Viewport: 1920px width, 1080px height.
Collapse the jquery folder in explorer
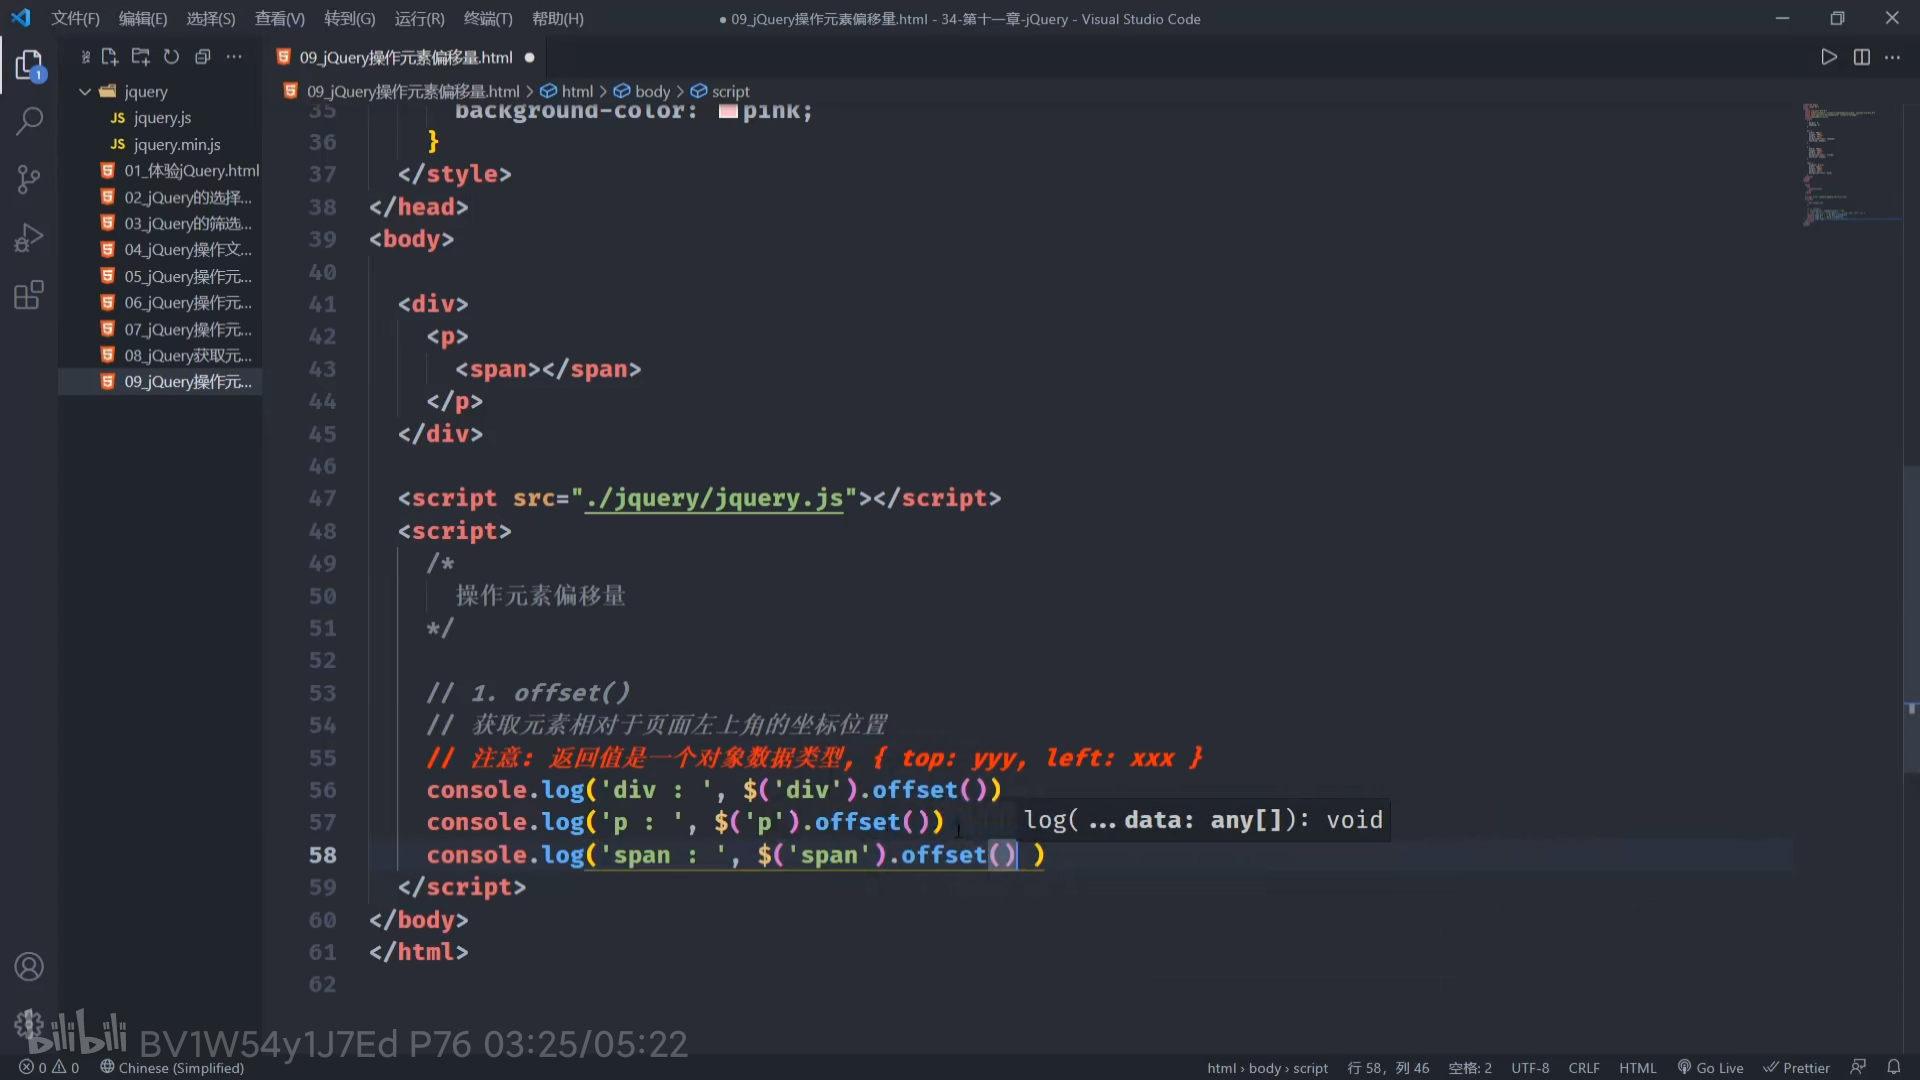coord(86,91)
